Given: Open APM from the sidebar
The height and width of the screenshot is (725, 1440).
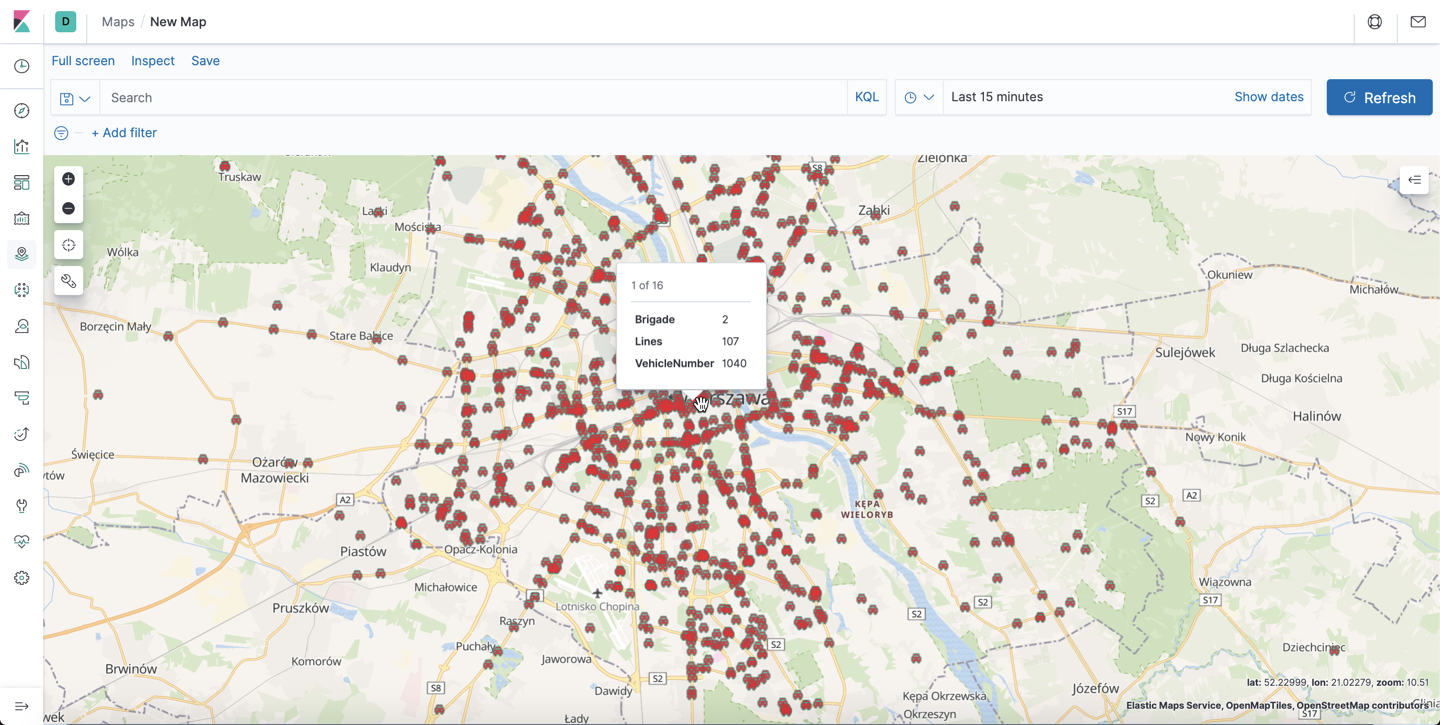Looking at the screenshot, I should pos(22,398).
